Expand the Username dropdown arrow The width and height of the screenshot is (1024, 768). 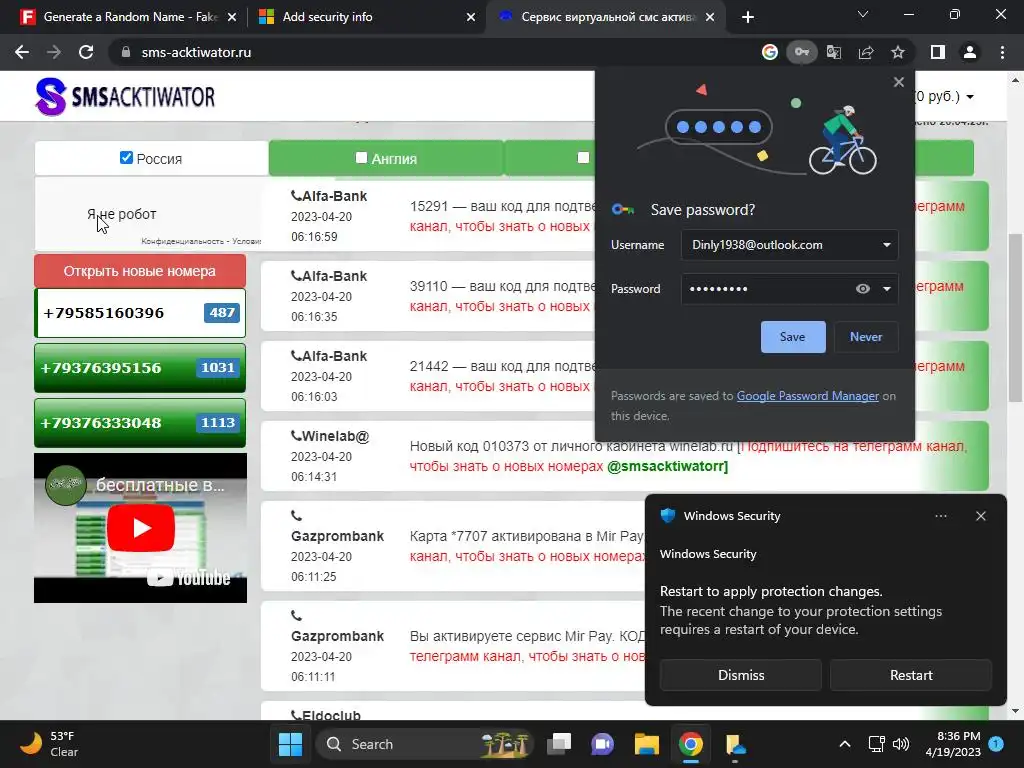[x=886, y=245]
